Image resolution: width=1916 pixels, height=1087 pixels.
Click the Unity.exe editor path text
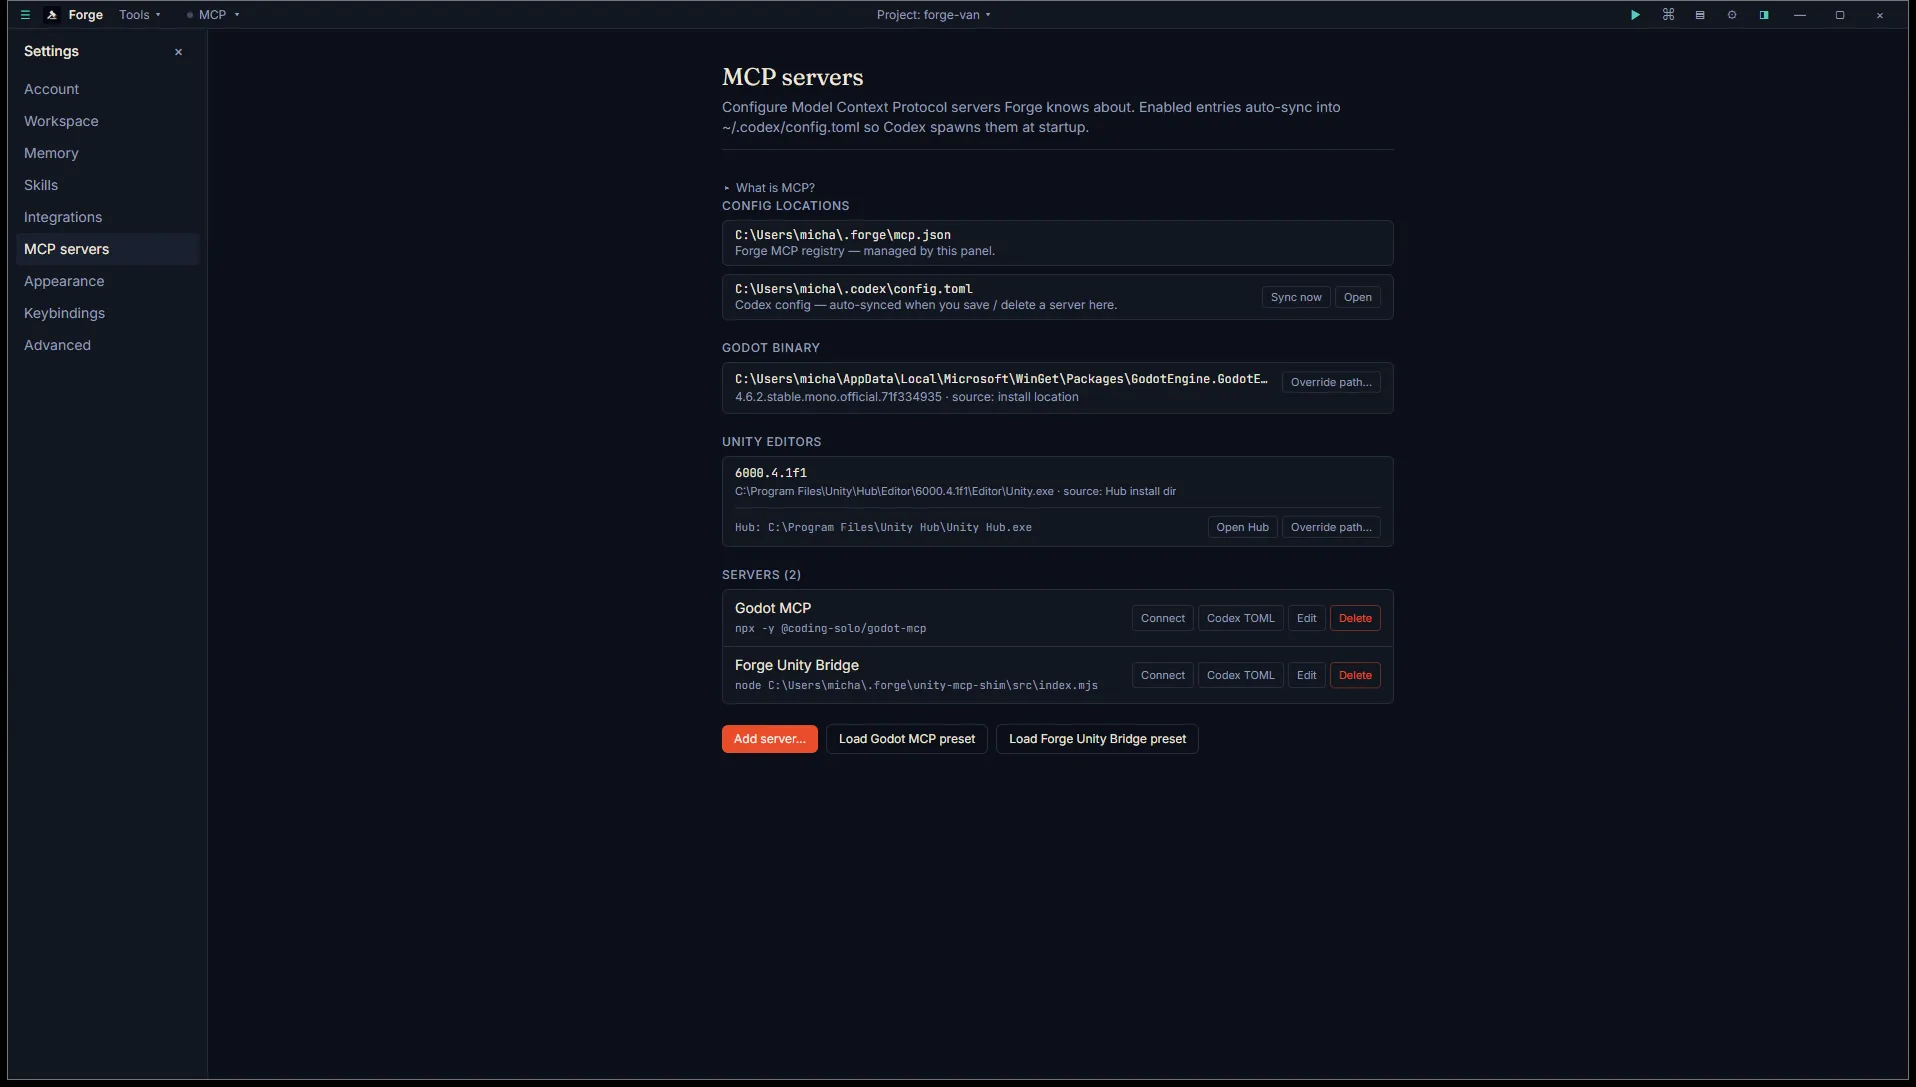coord(894,491)
